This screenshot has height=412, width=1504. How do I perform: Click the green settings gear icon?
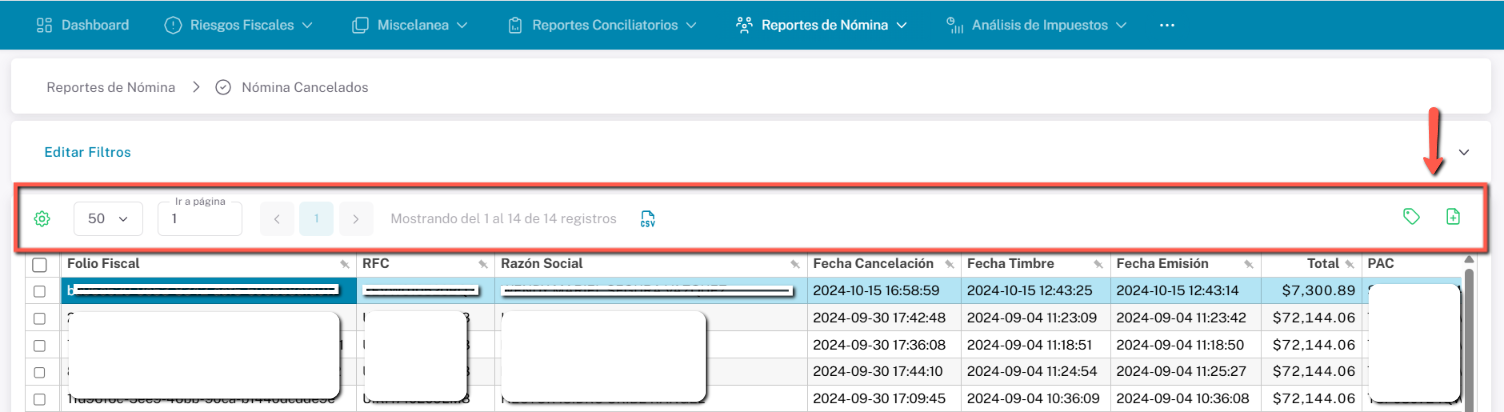[42, 219]
